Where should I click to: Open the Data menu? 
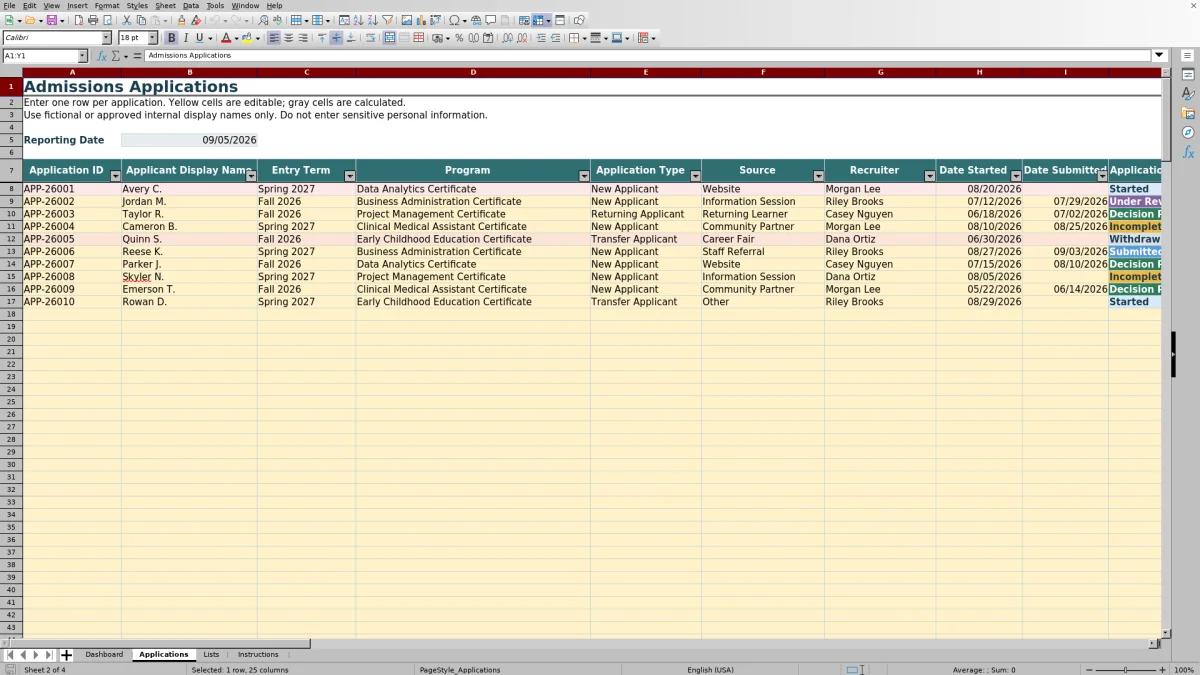(191, 5)
